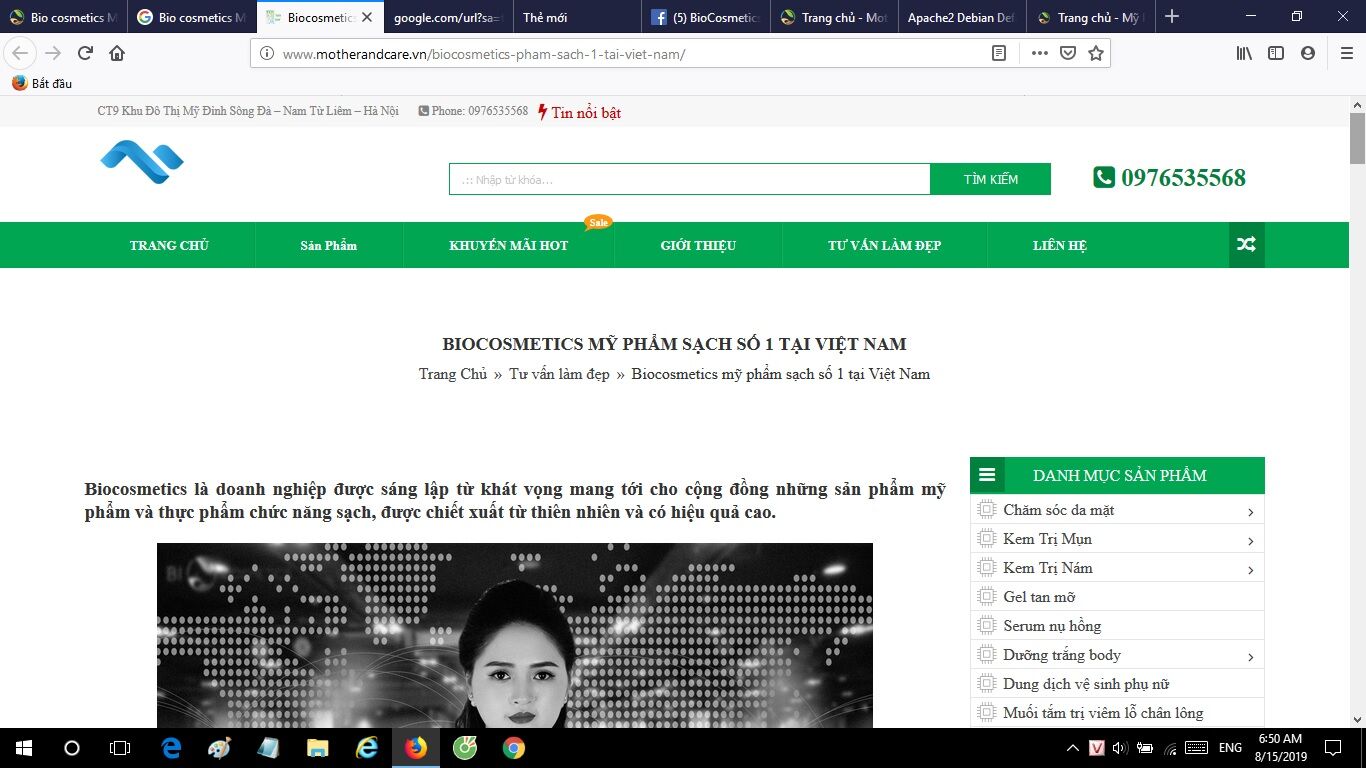This screenshot has height=768, width=1366.
Task: Go back to the previous page
Action: pos(20,53)
